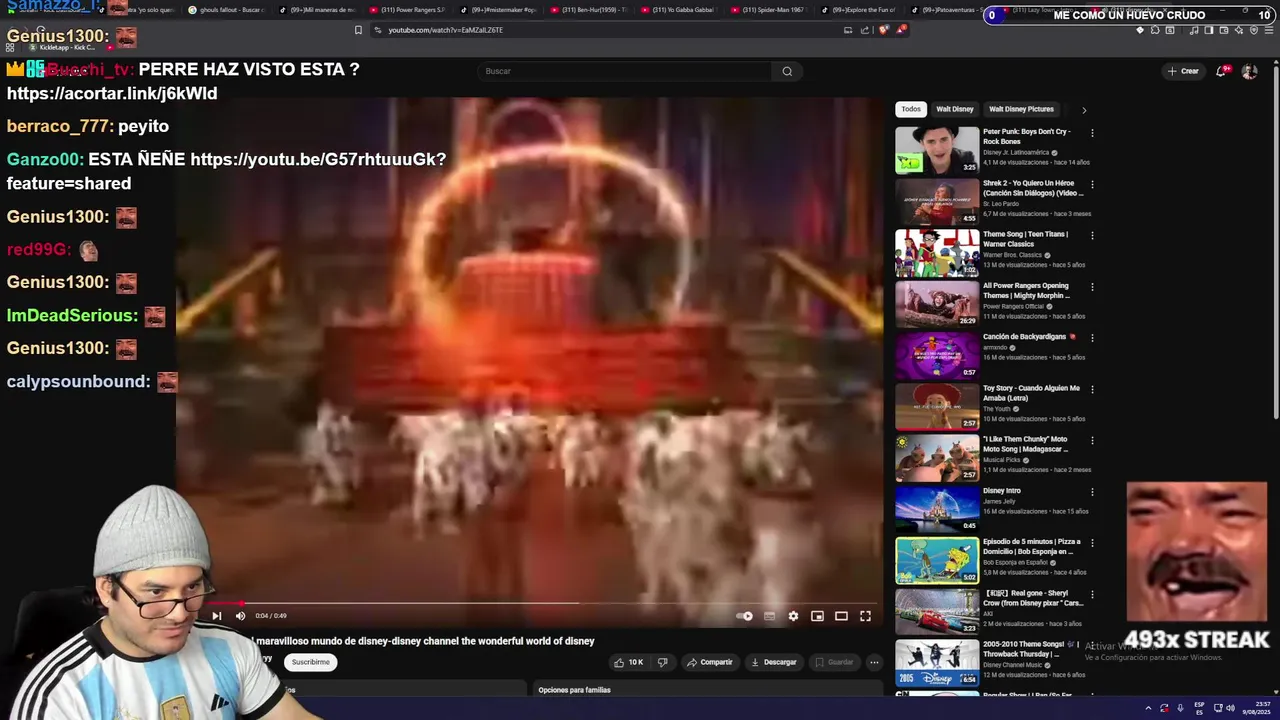
Task: Open the player settings gear
Action: (x=793, y=616)
